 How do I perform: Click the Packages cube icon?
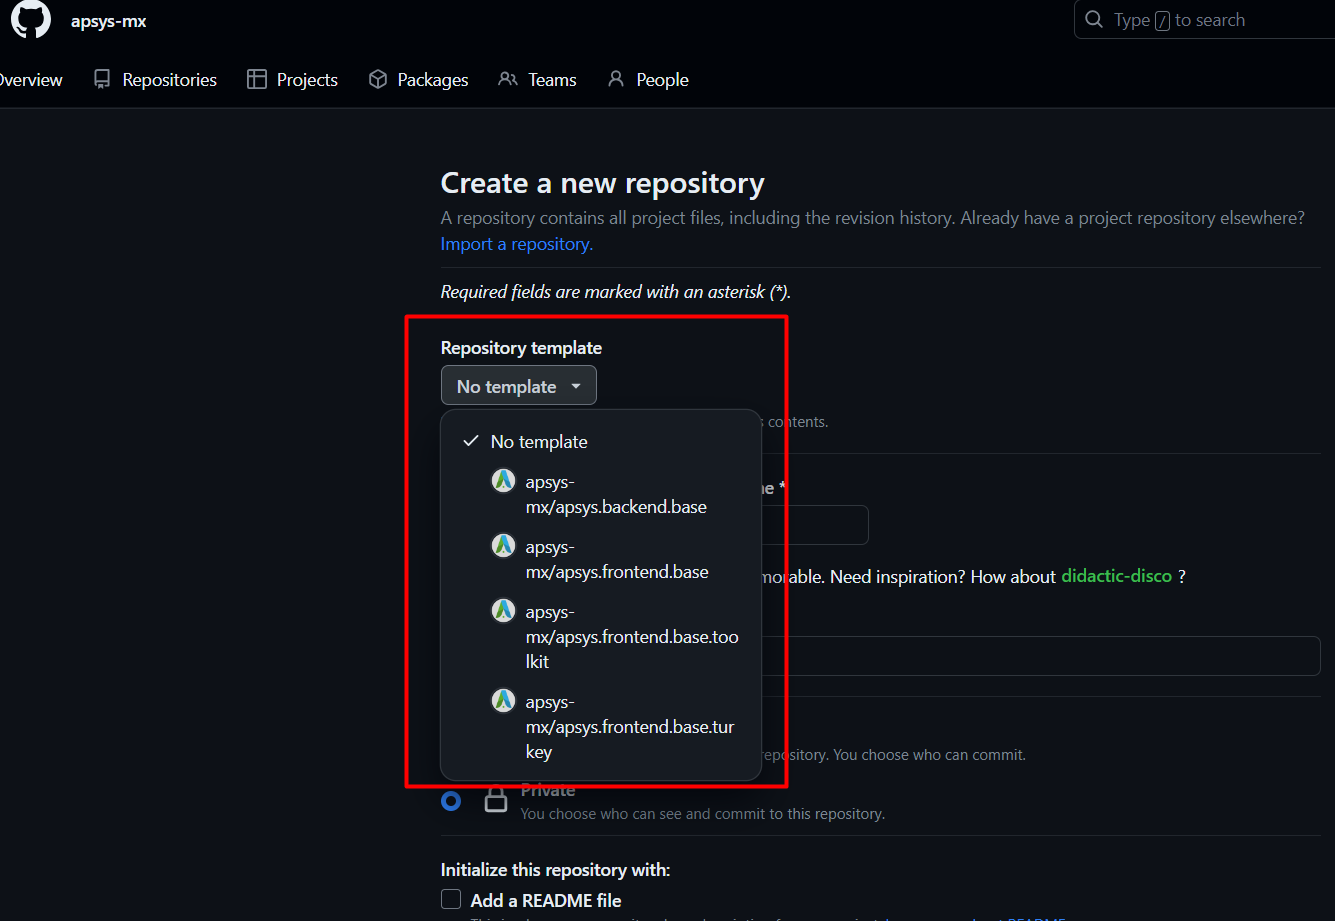[378, 79]
